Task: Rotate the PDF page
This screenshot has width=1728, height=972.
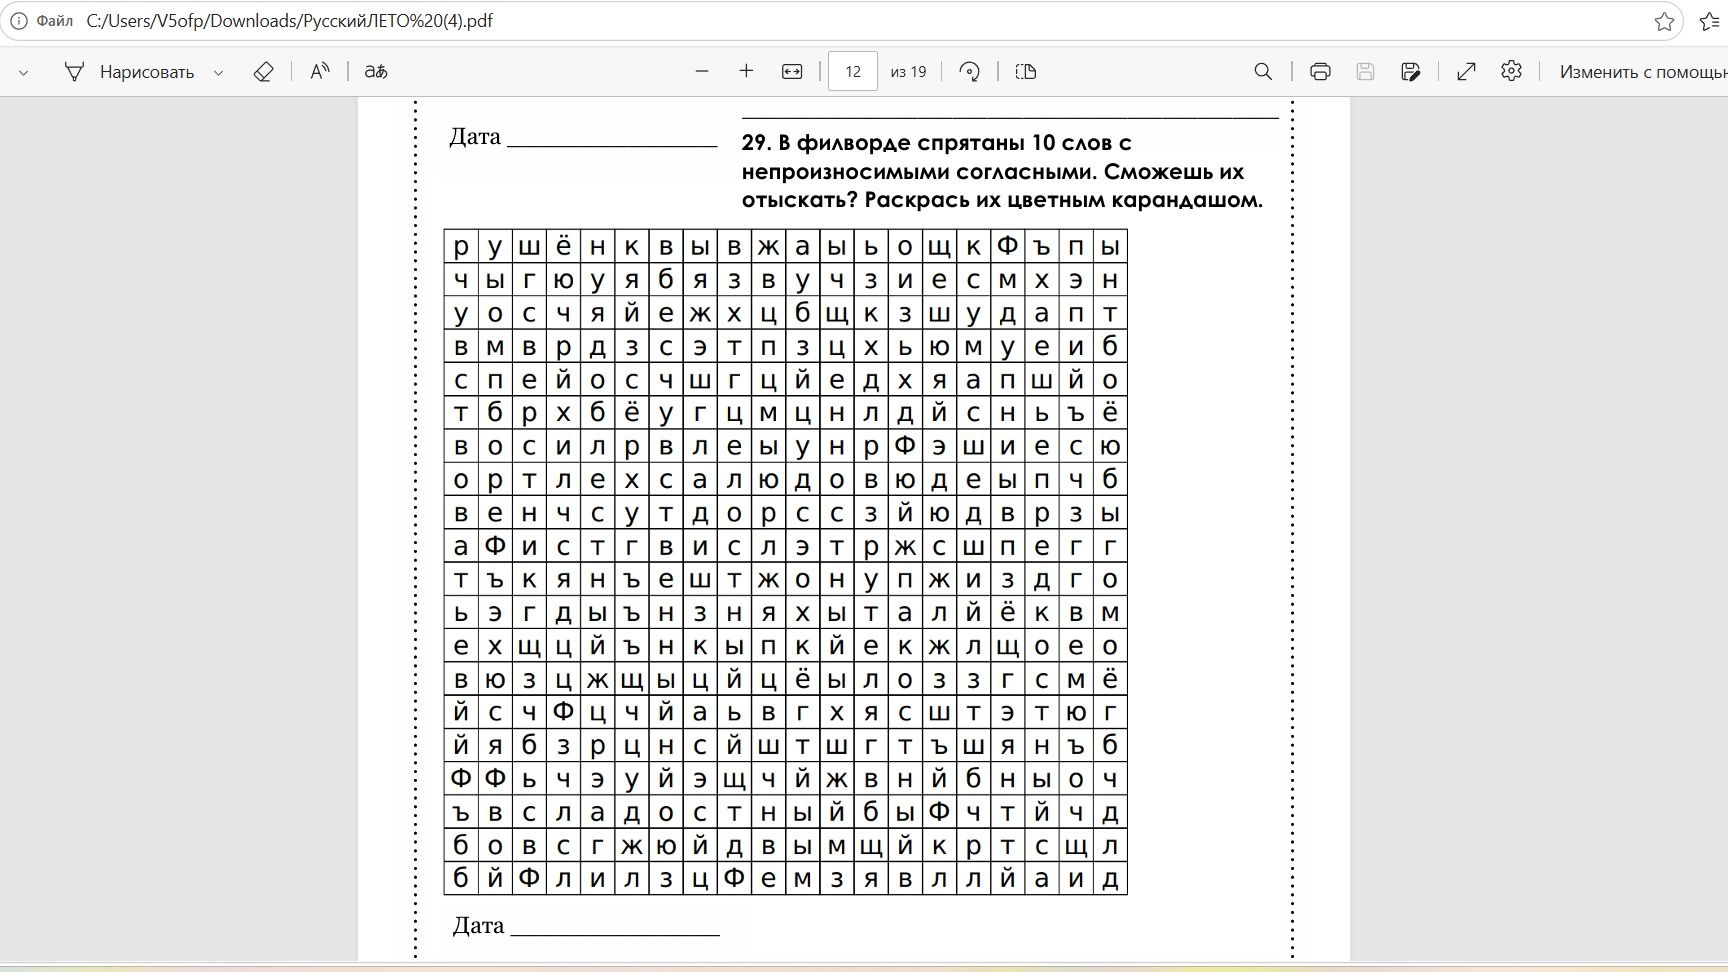Action: click(x=969, y=71)
